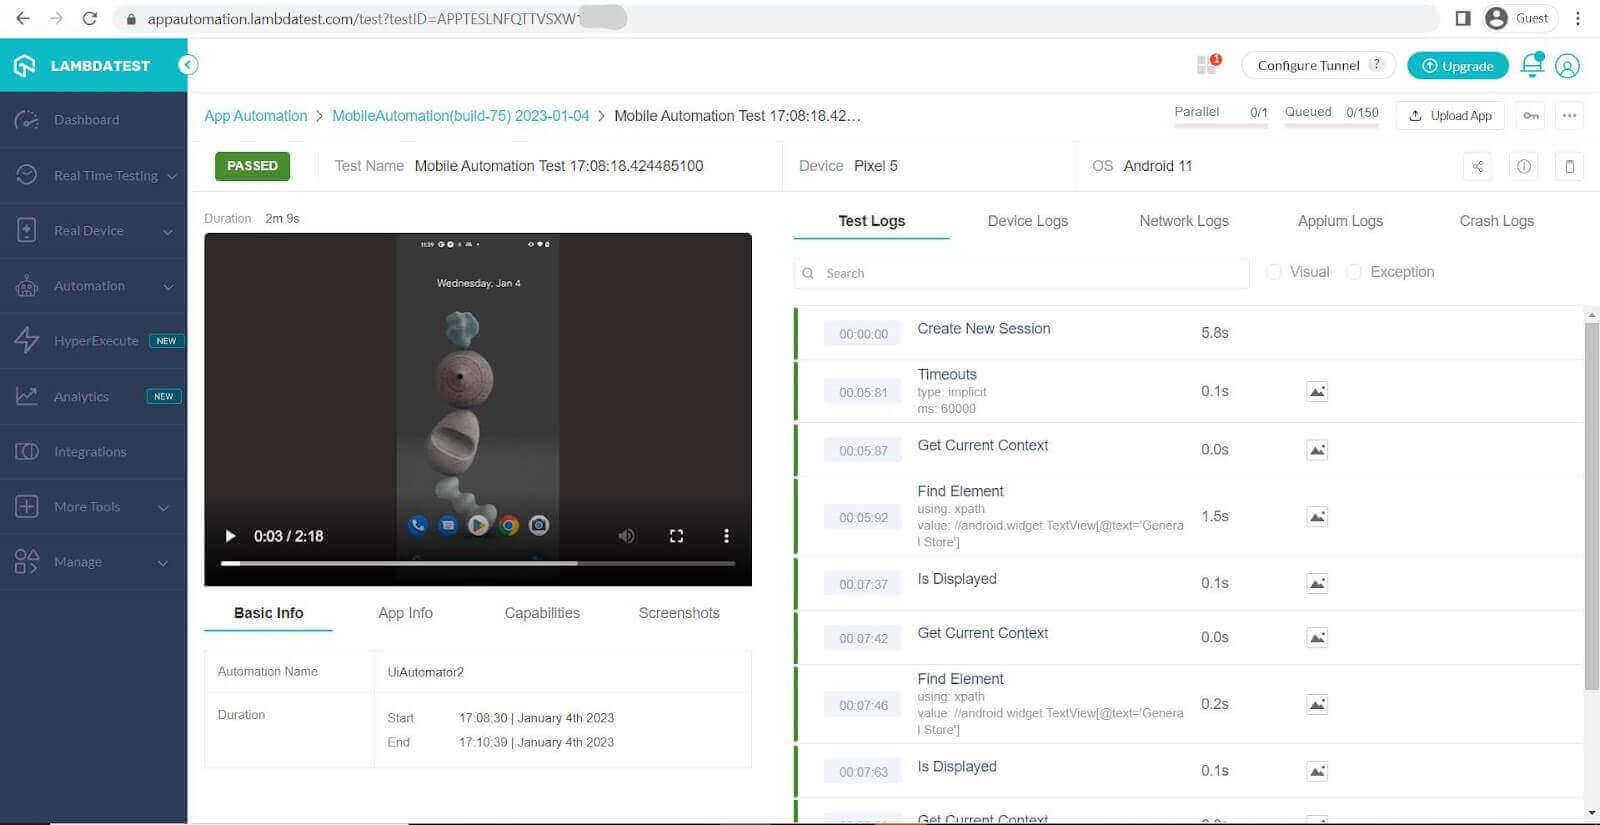Open the App Info tab
The image size is (1600, 825).
pos(405,613)
